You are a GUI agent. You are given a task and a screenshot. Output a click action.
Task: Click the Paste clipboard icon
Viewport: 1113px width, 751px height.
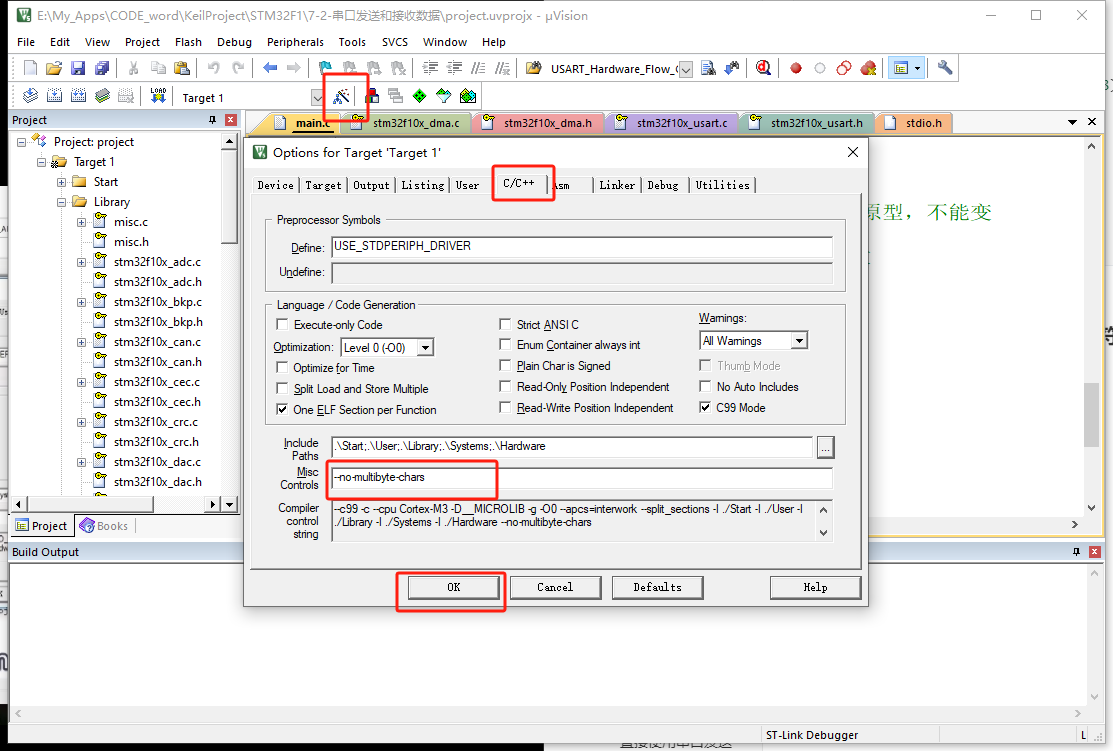click(182, 68)
